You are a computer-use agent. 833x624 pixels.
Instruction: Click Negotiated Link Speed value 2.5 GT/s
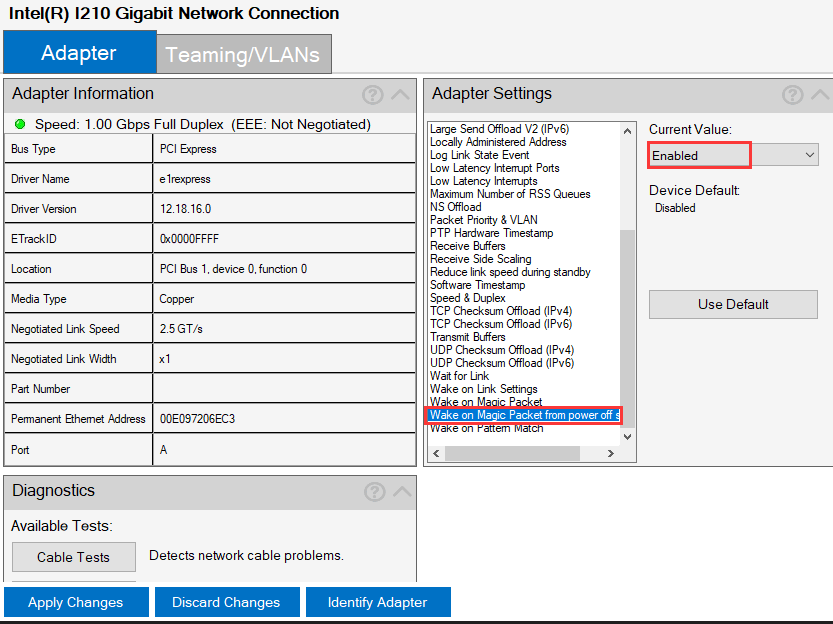click(x=181, y=329)
